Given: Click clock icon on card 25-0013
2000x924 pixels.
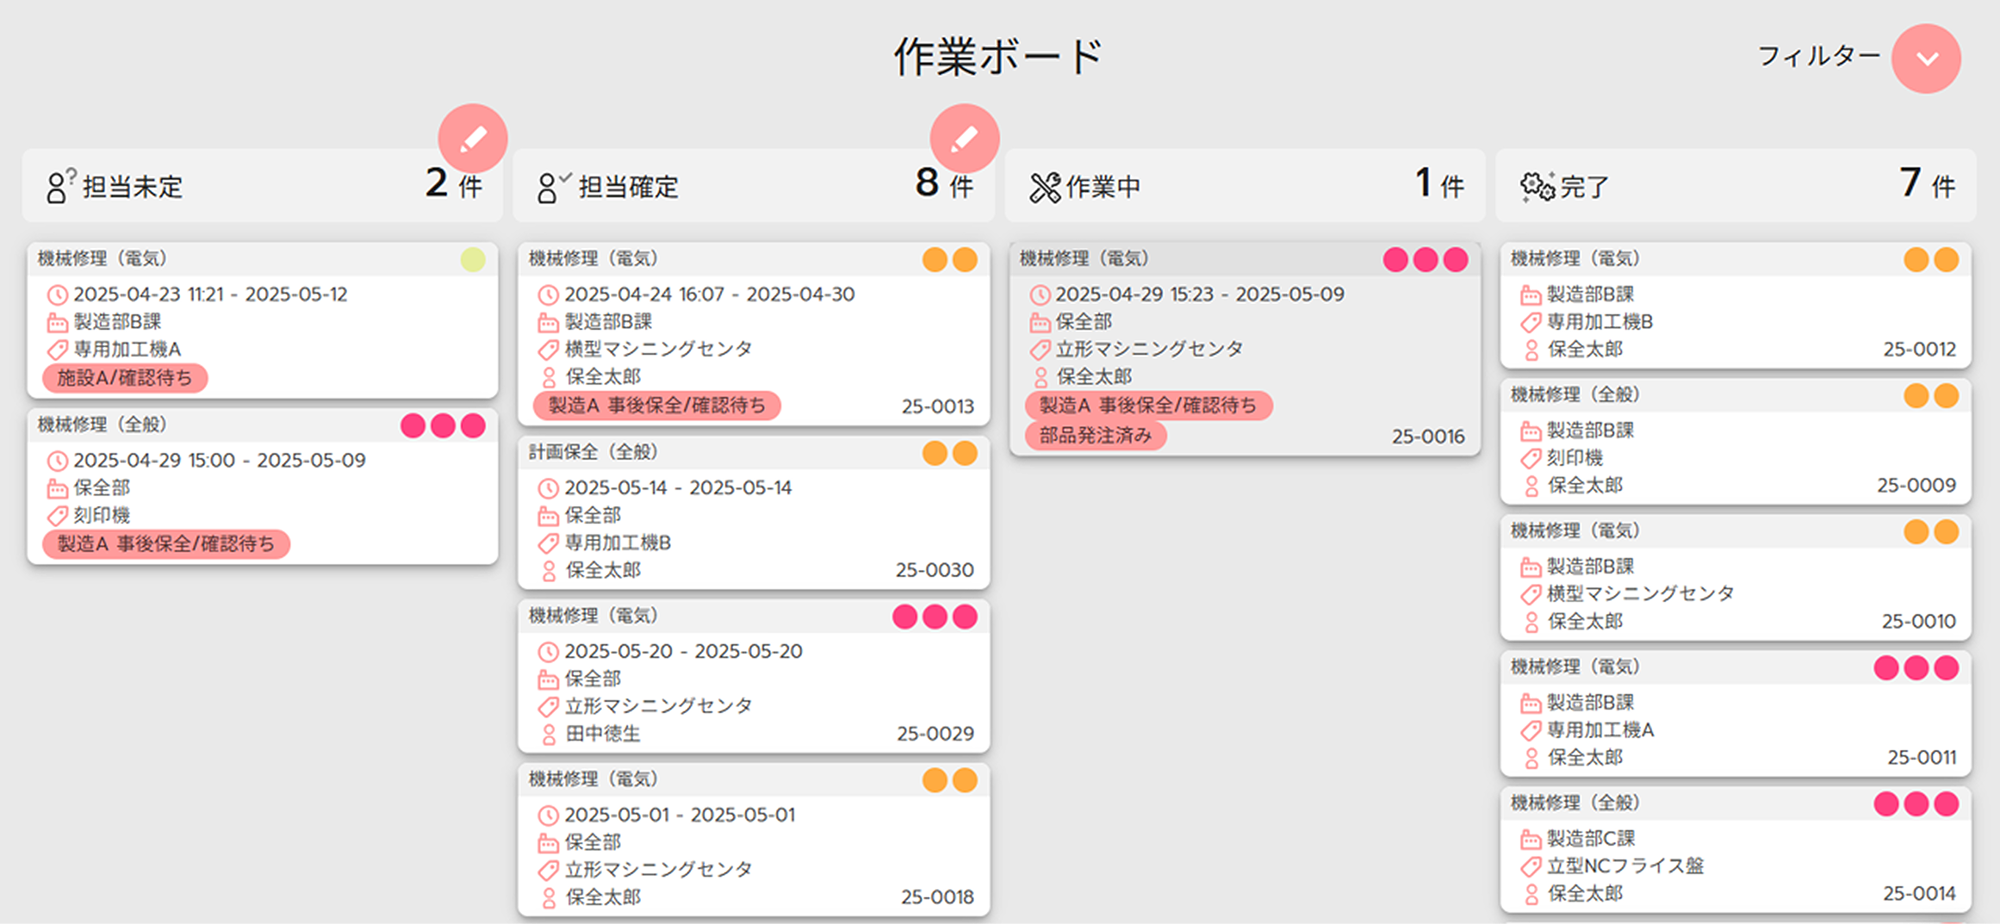Looking at the screenshot, I should pyautogui.click(x=548, y=295).
